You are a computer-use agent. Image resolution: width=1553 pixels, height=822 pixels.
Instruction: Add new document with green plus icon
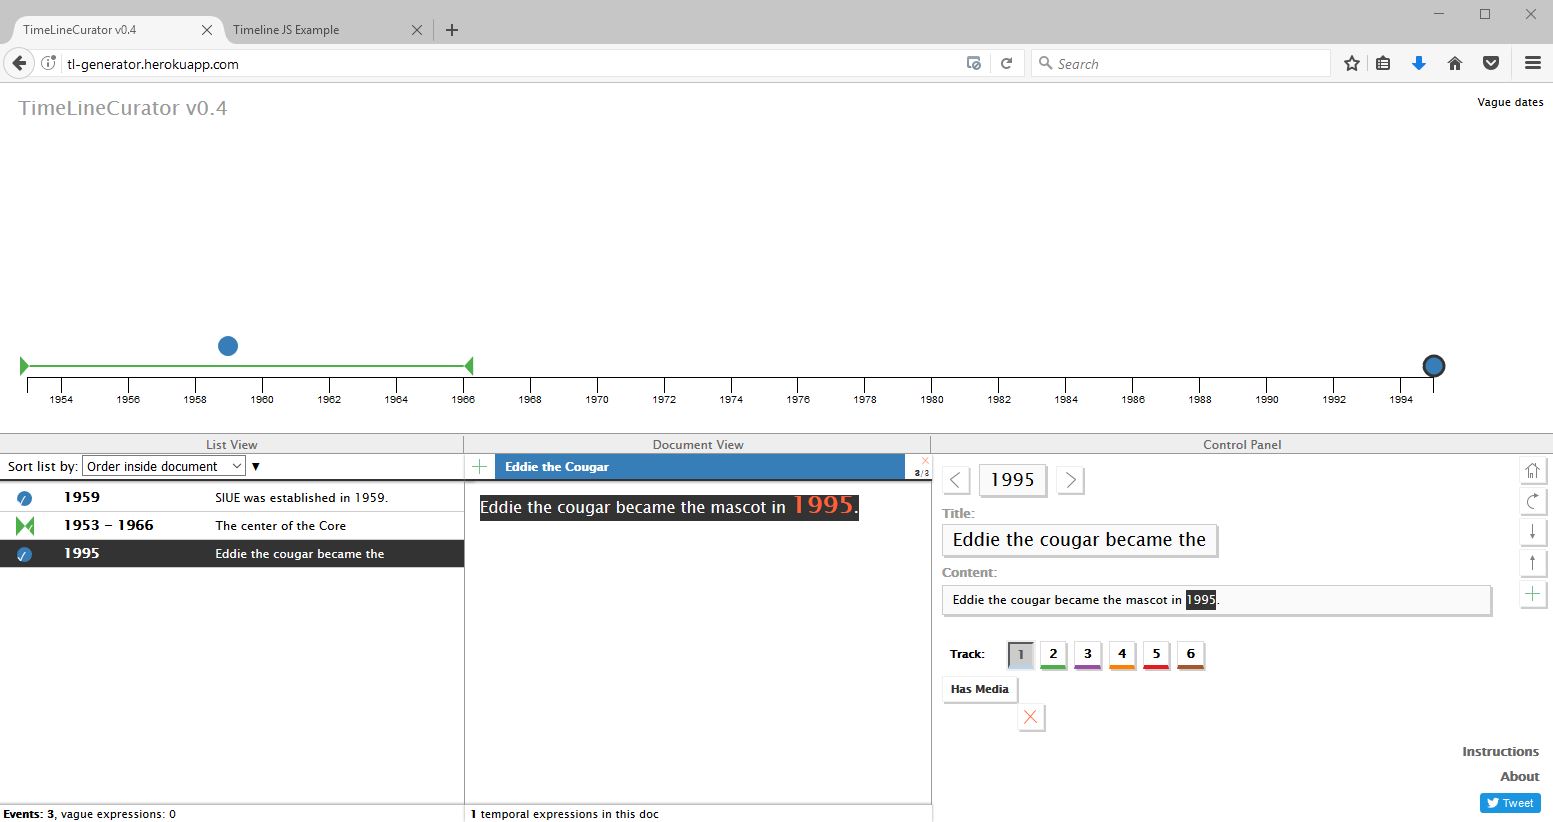(480, 467)
